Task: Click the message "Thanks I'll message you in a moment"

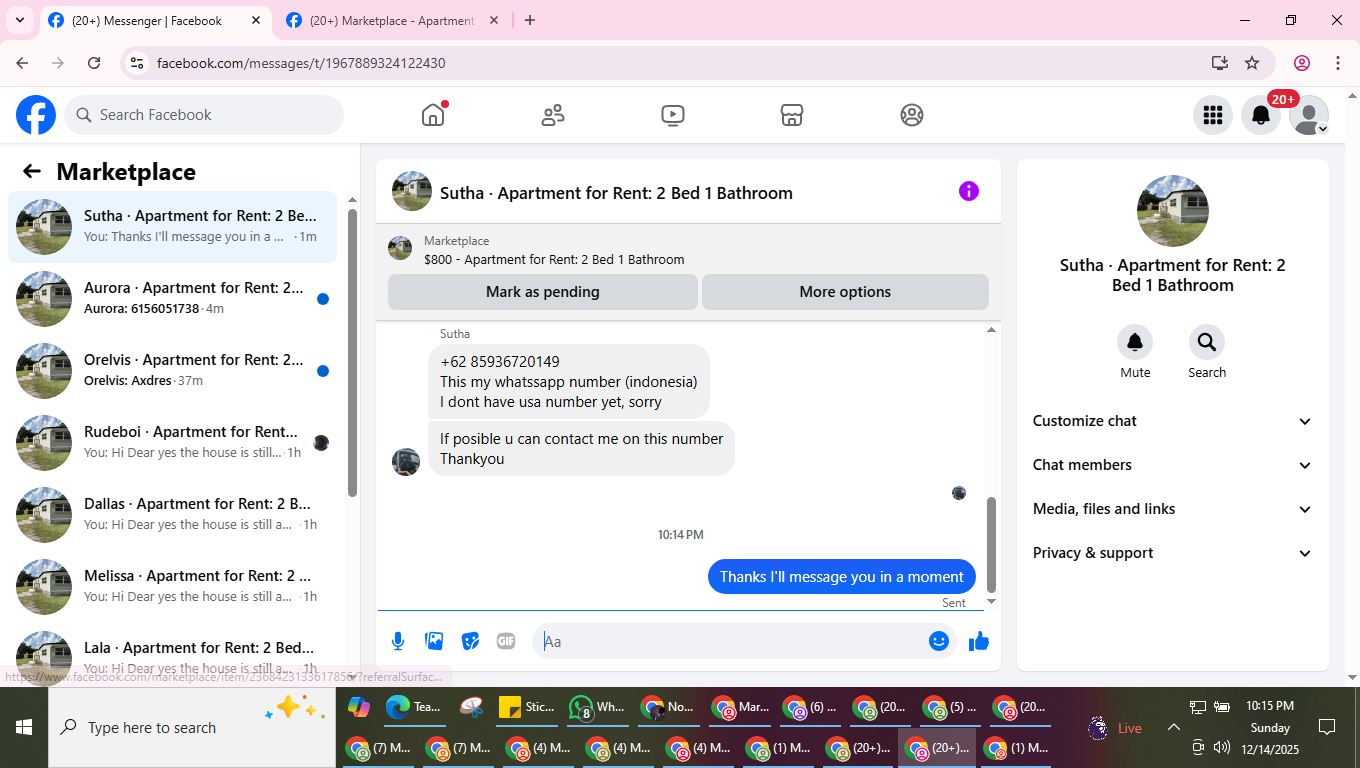Action: coord(842,577)
